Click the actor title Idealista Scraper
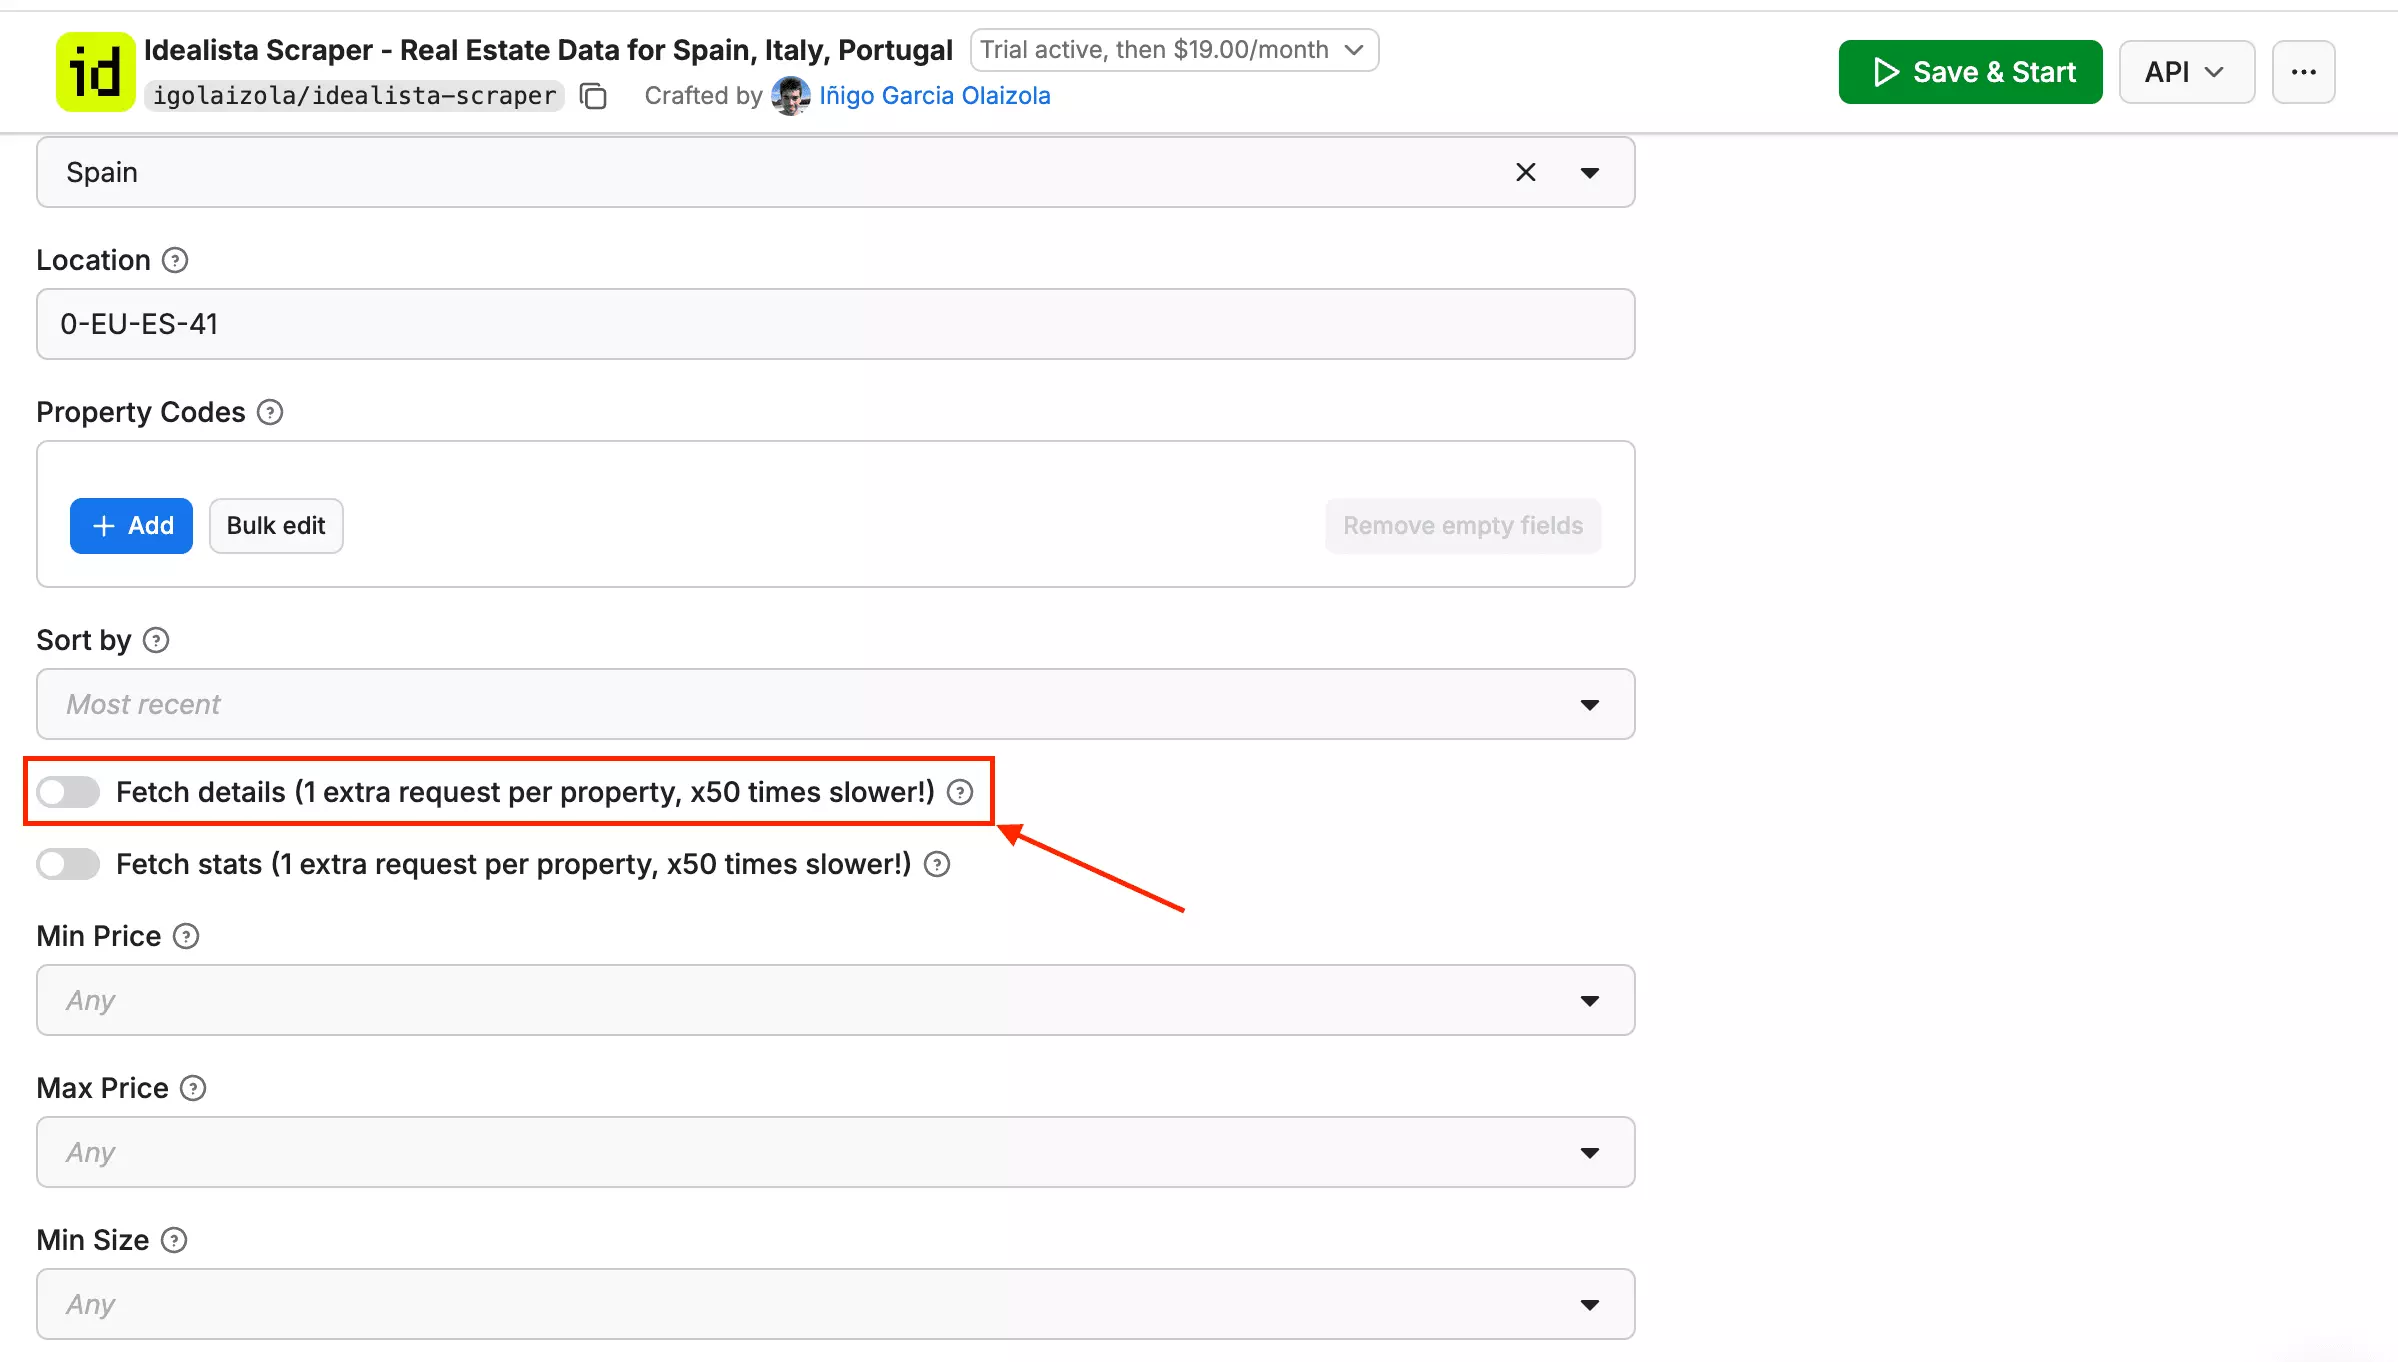2398x1362 pixels. coord(548,50)
